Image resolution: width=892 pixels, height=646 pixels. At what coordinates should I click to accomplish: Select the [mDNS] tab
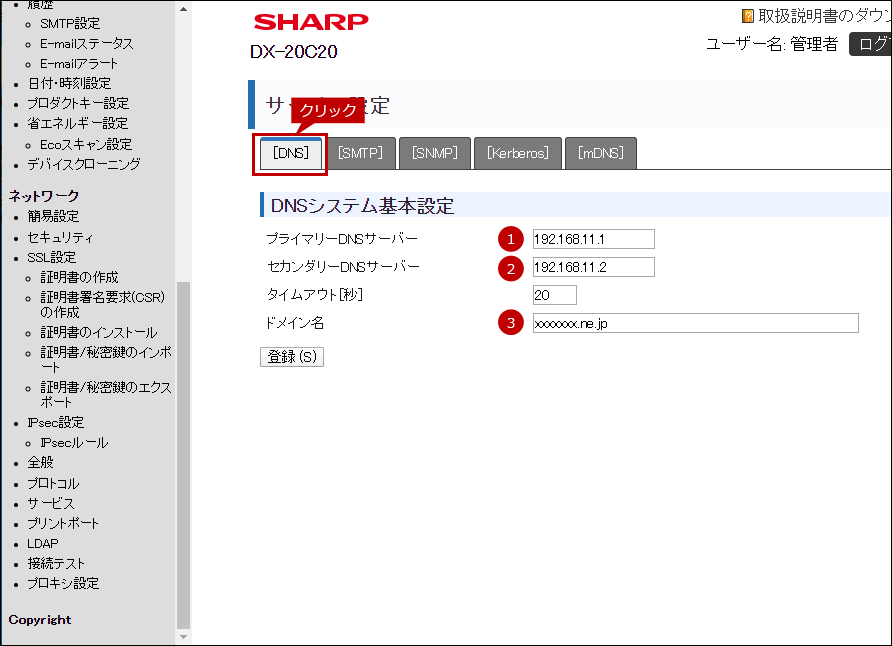tap(601, 153)
